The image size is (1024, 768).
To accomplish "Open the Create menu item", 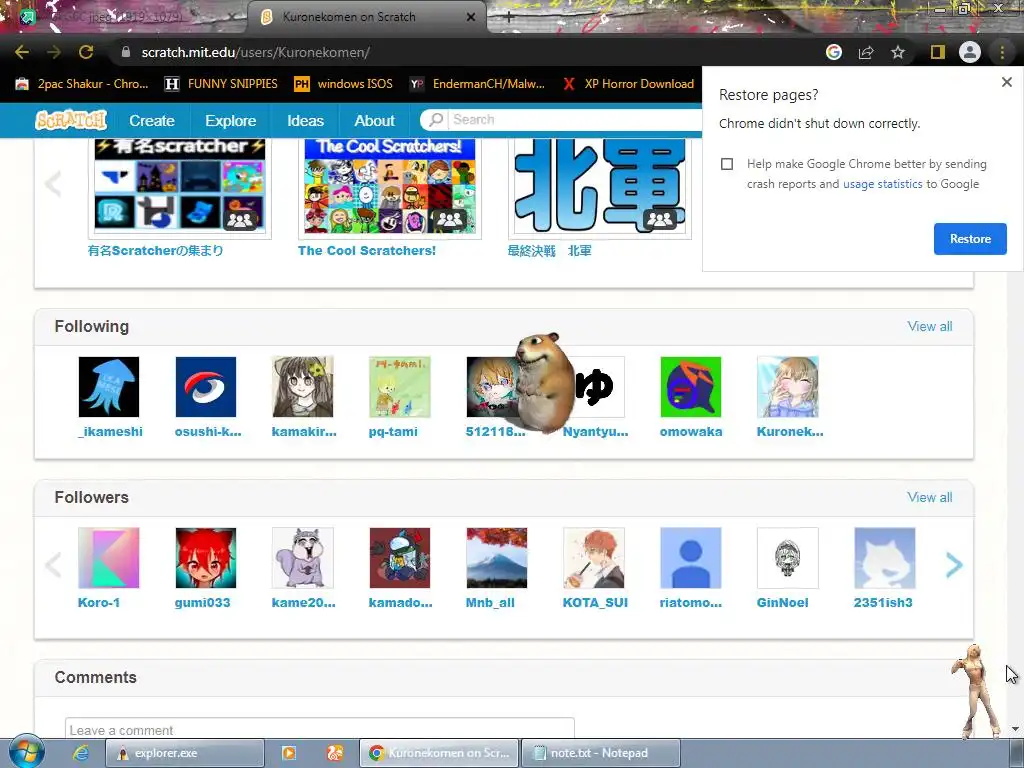I will pos(152,121).
